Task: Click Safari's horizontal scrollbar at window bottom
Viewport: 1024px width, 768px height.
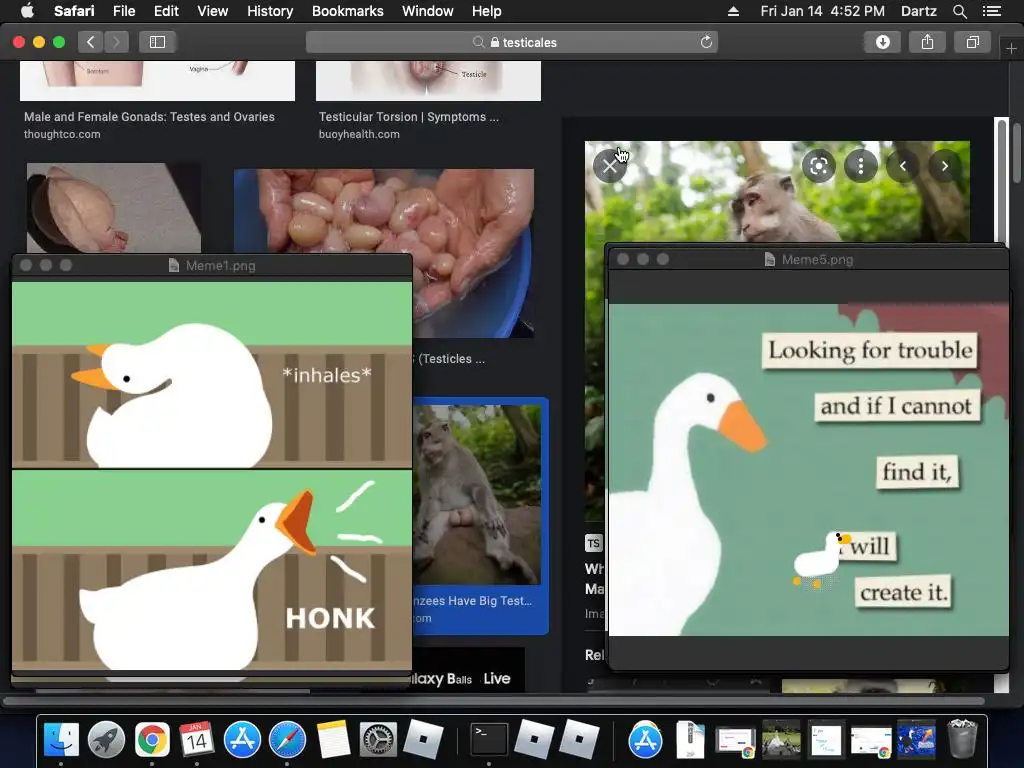Action: (x=493, y=702)
